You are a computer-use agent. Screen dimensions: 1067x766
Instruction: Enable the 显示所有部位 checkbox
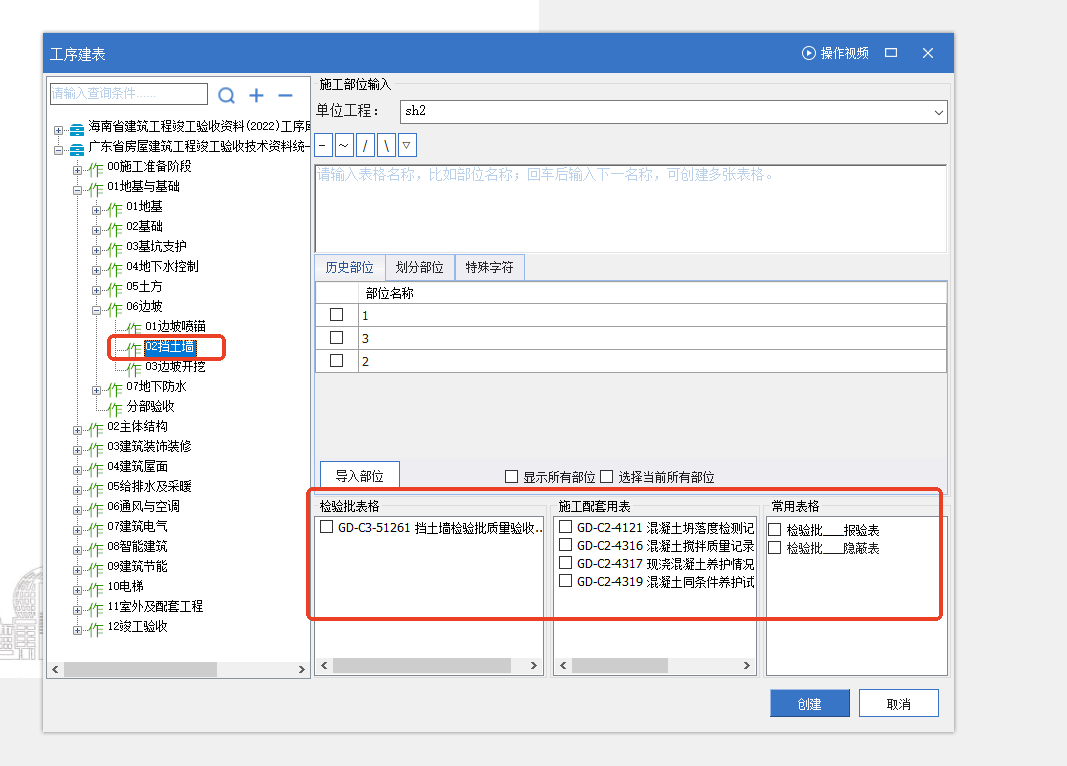coord(512,477)
